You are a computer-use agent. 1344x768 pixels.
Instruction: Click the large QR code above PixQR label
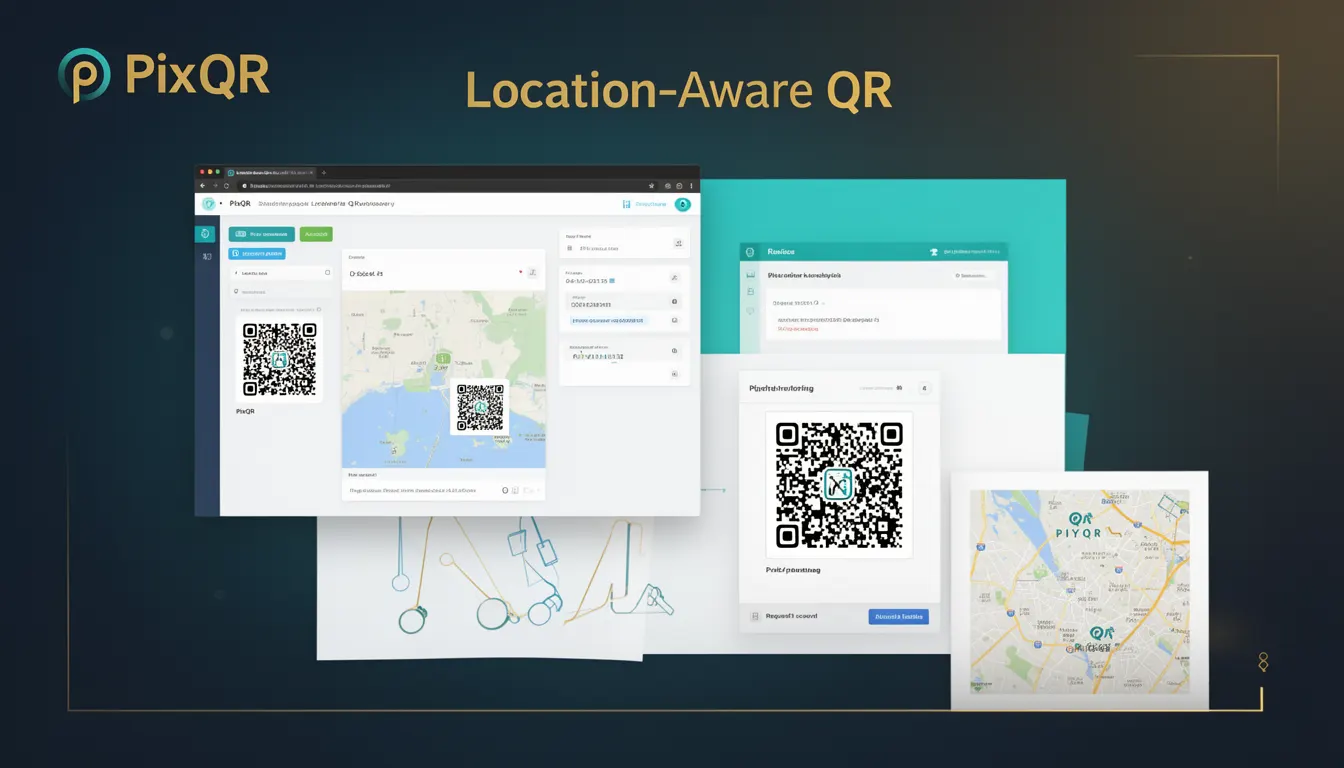[280, 360]
